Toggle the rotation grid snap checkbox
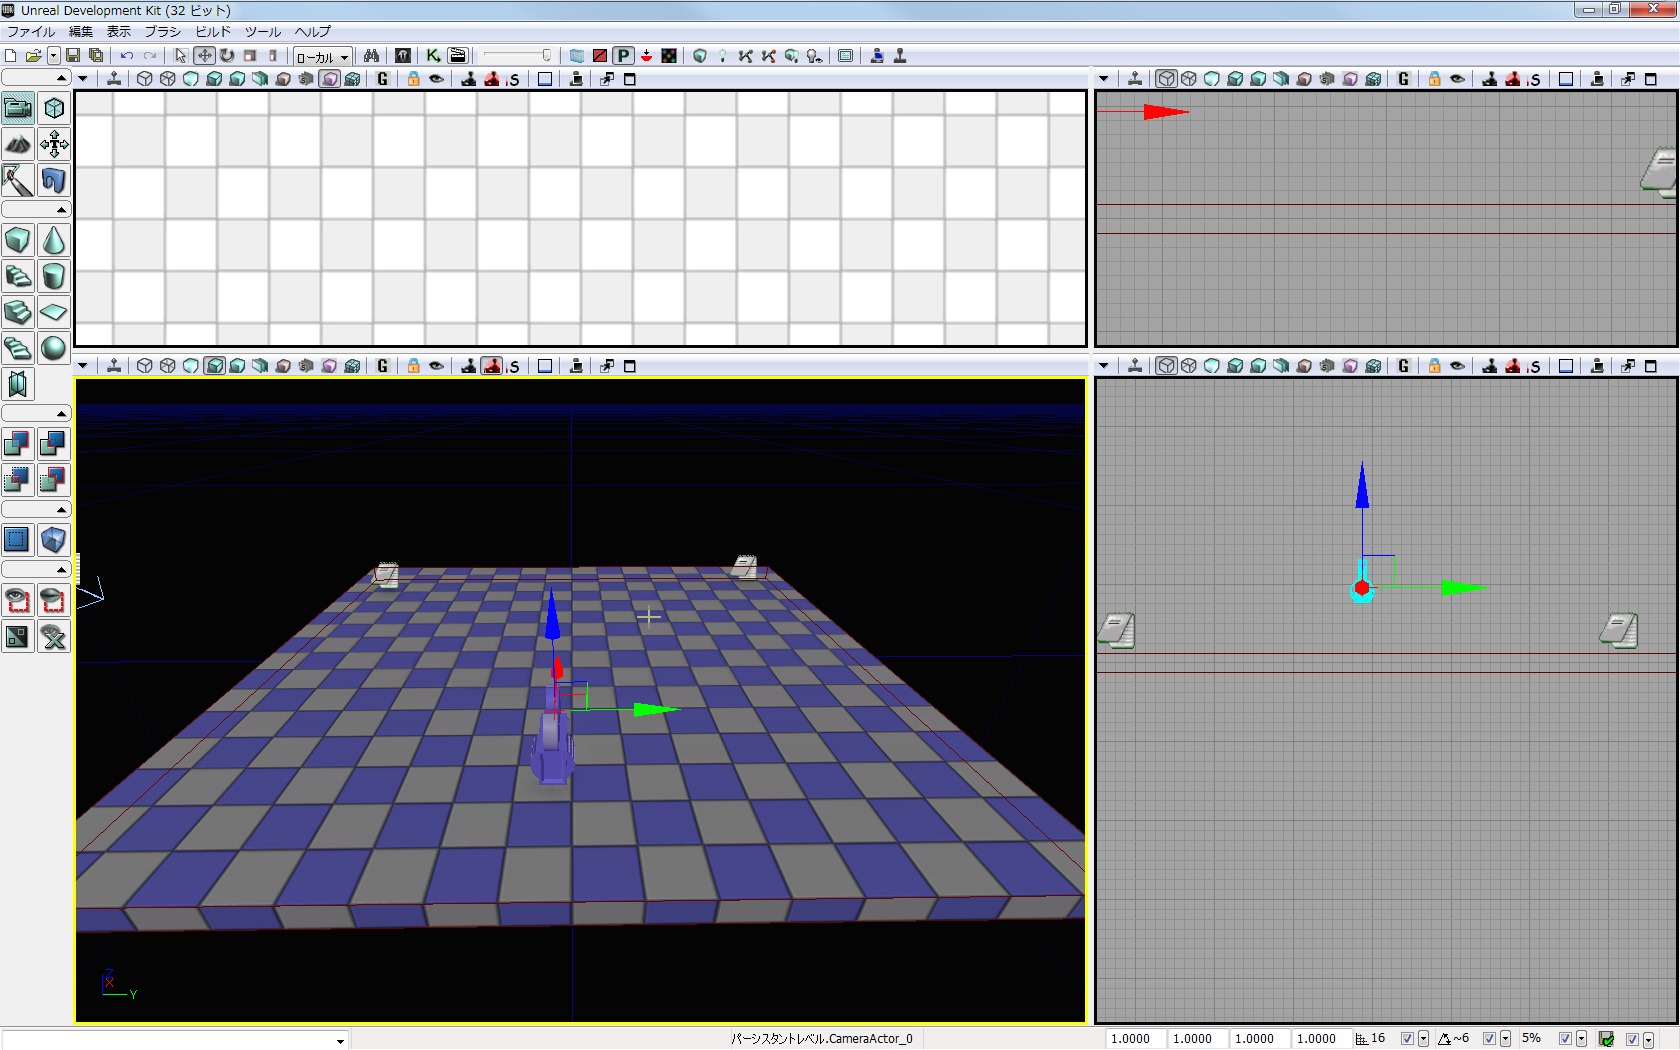1680x1050 pixels. pos(1489,1039)
